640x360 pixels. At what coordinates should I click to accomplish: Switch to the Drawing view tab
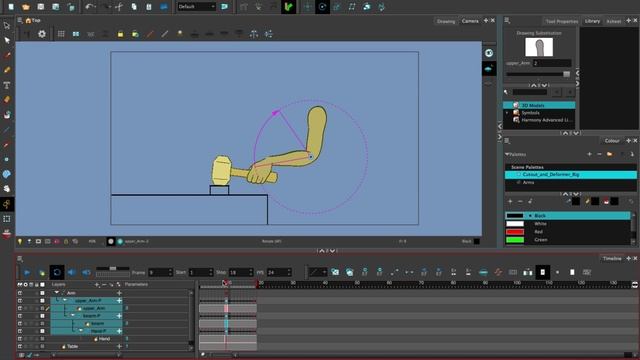446,21
